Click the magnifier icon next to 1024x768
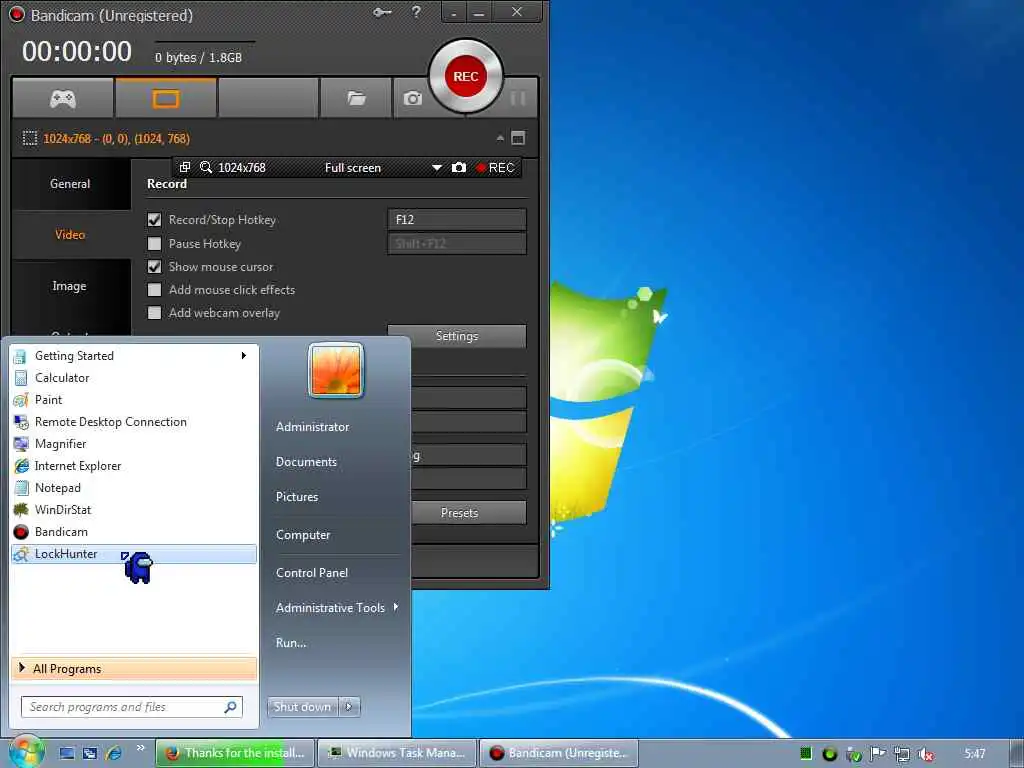The height and width of the screenshot is (768, 1024). point(206,167)
